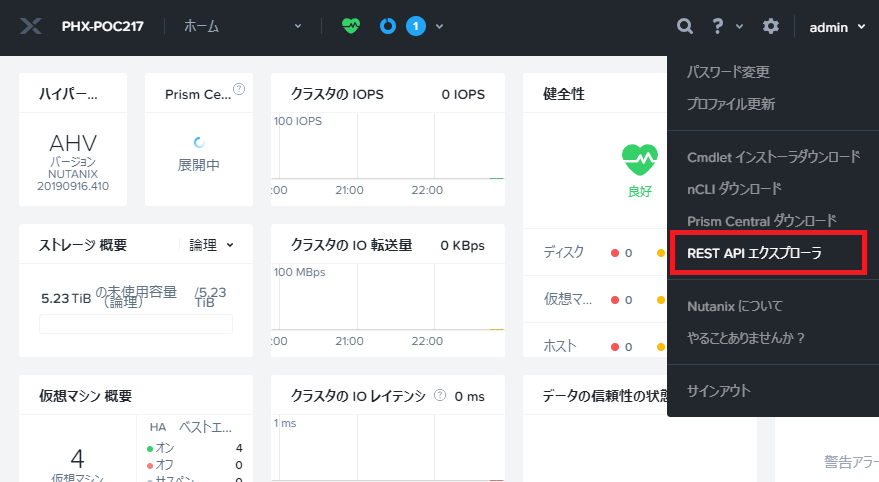This screenshot has width=879, height=482.
Task: Select Prism Central ダウンロード item
Action: (x=762, y=221)
